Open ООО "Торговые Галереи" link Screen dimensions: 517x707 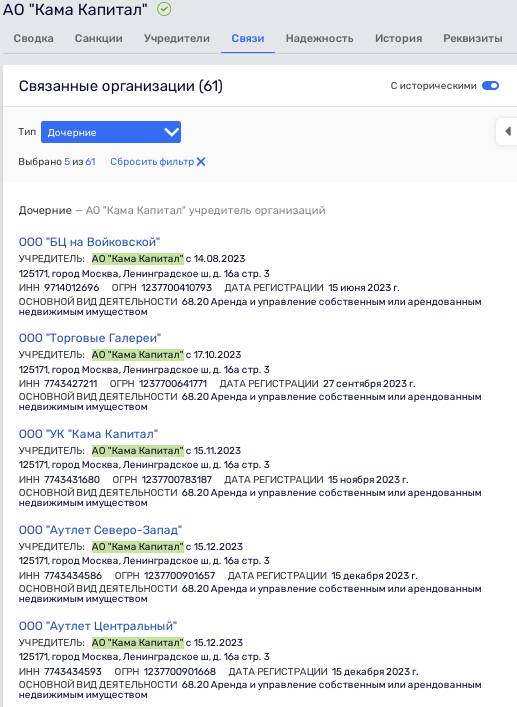[90, 338]
